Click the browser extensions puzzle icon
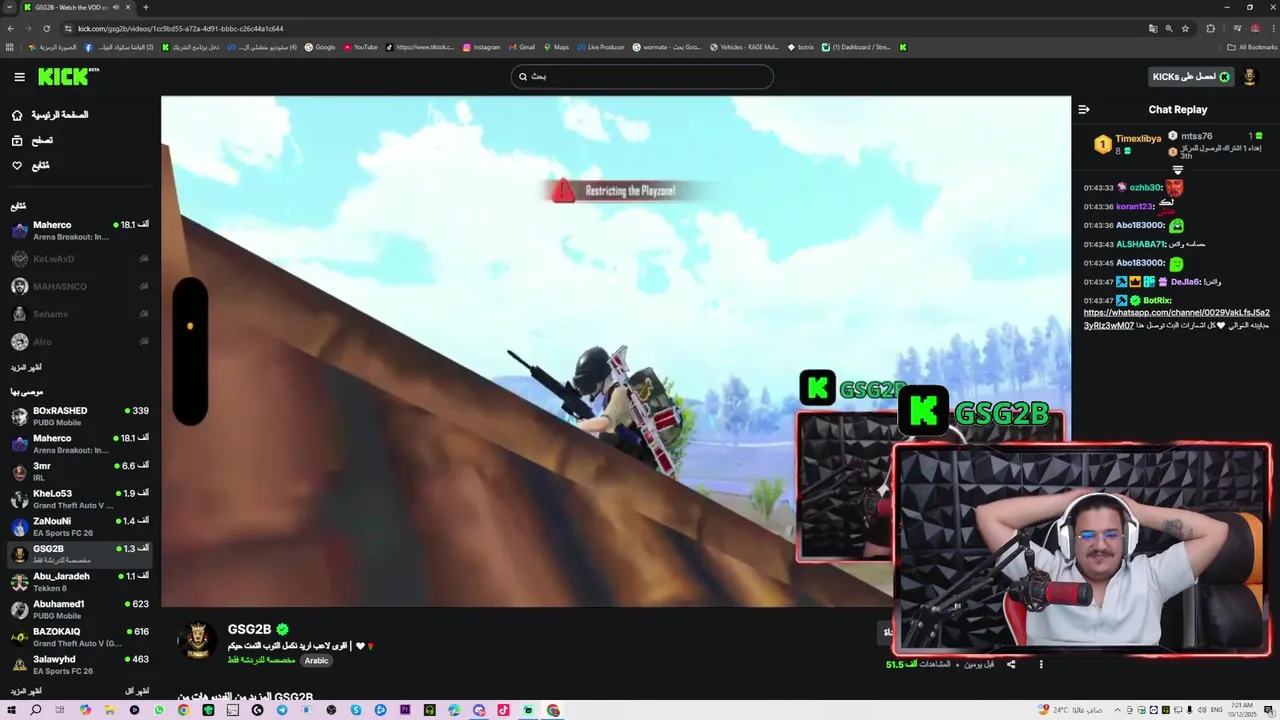 (x=1210, y=29)
